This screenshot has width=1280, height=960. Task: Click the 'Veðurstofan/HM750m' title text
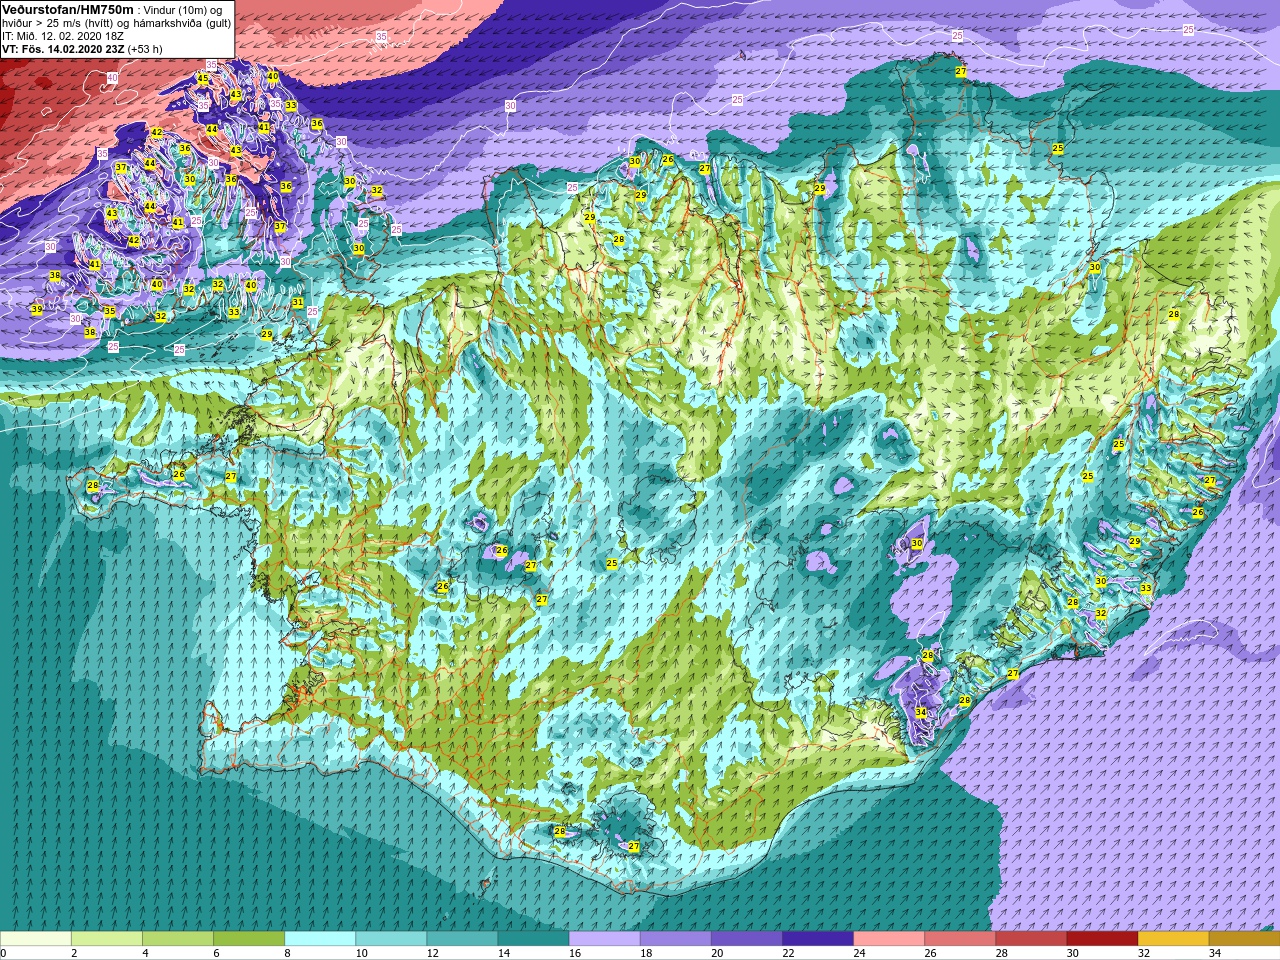click(x=68, y=9)
